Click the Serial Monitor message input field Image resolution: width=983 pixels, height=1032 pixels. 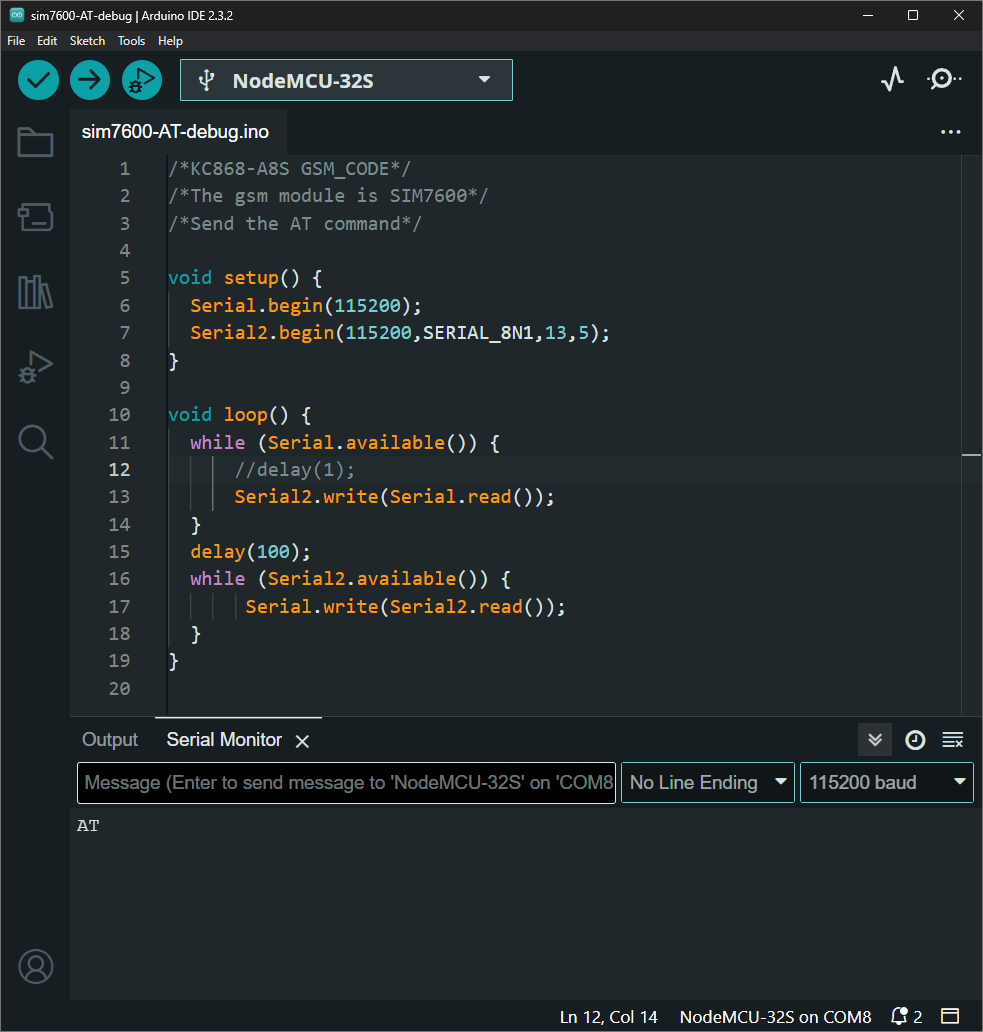346,783
